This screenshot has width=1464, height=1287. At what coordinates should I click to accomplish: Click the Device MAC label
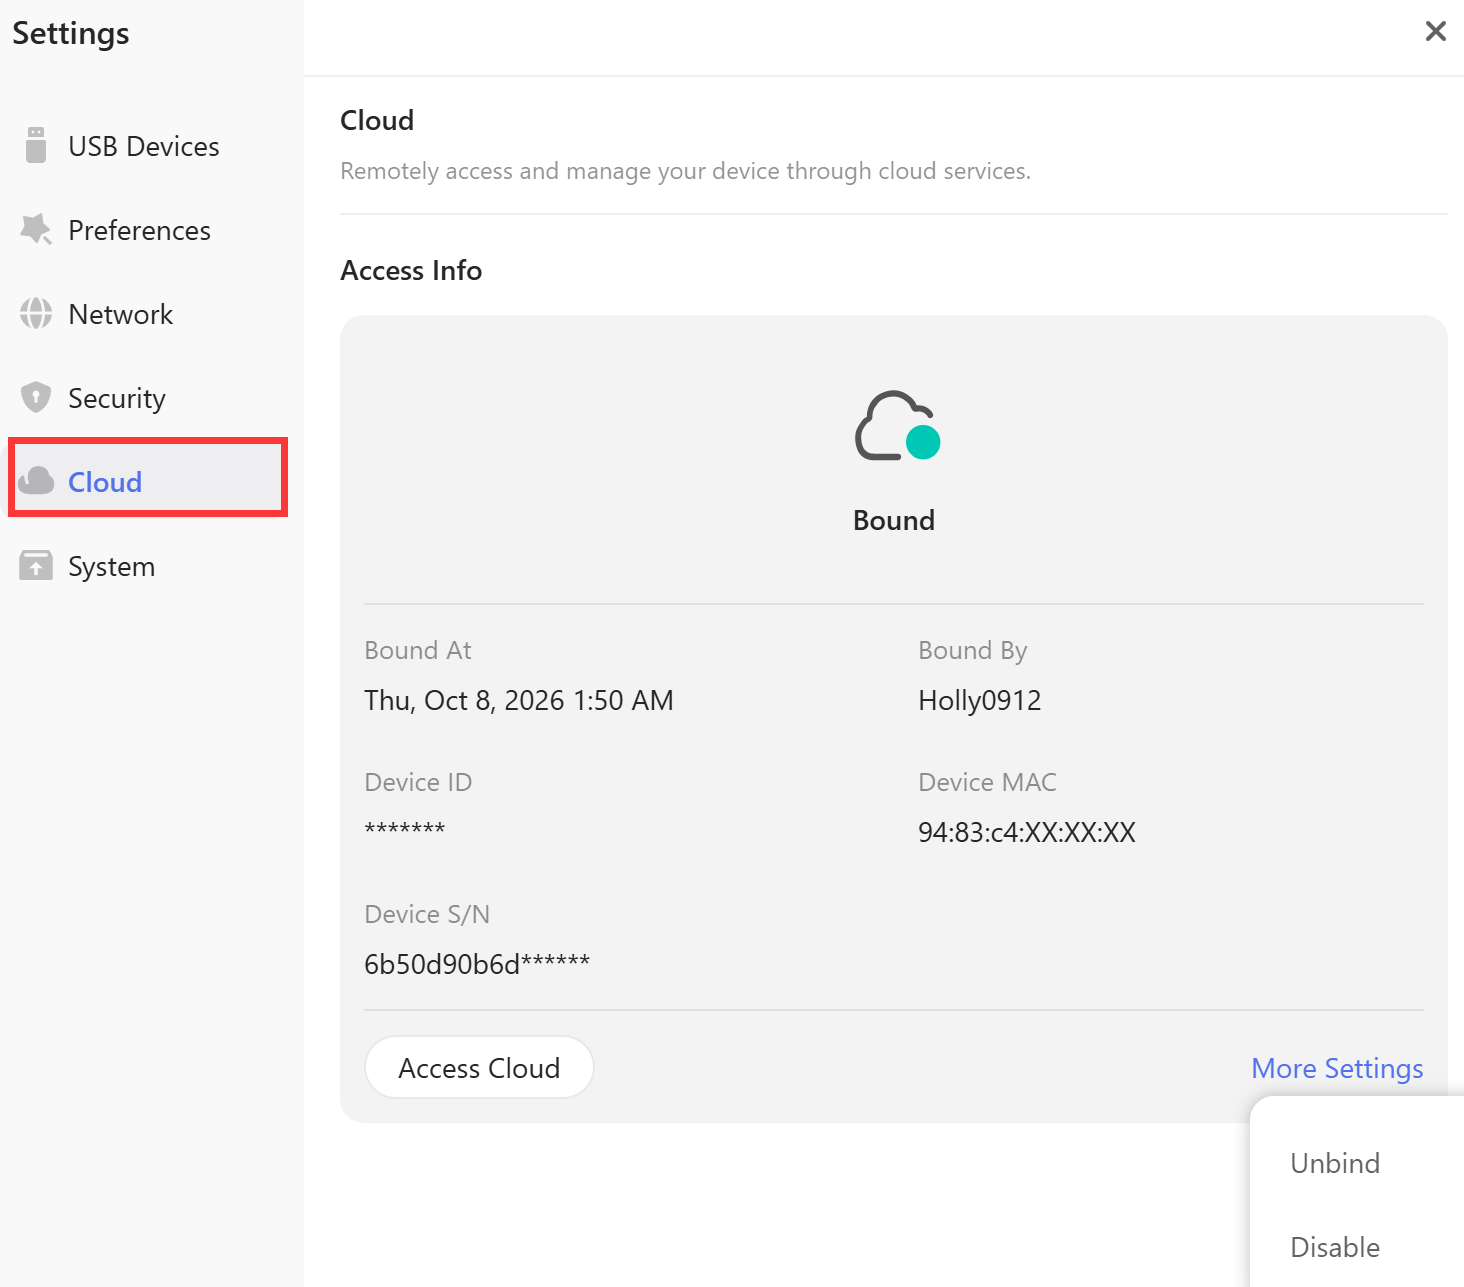tap(987, 782)
